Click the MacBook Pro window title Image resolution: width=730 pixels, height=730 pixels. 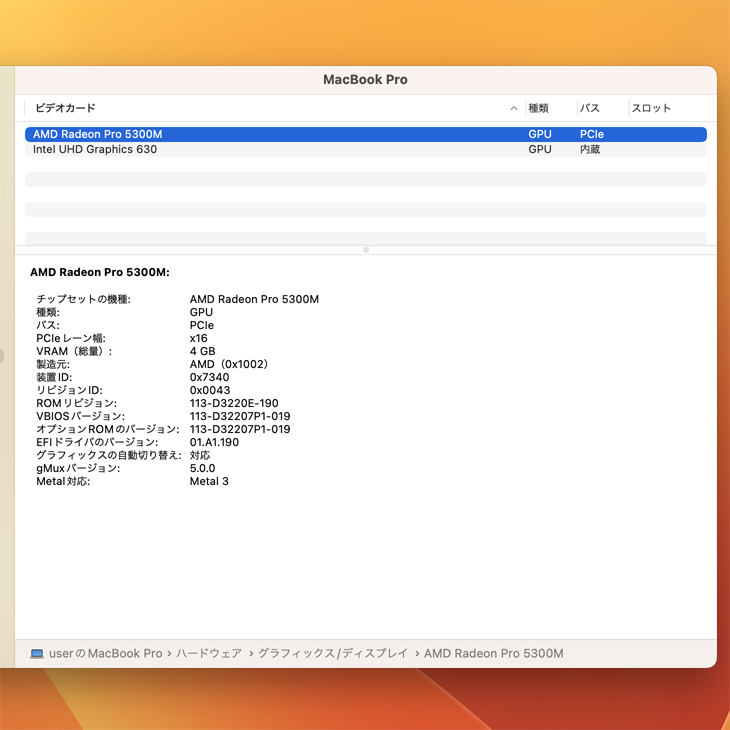click(x=365, y=80)
